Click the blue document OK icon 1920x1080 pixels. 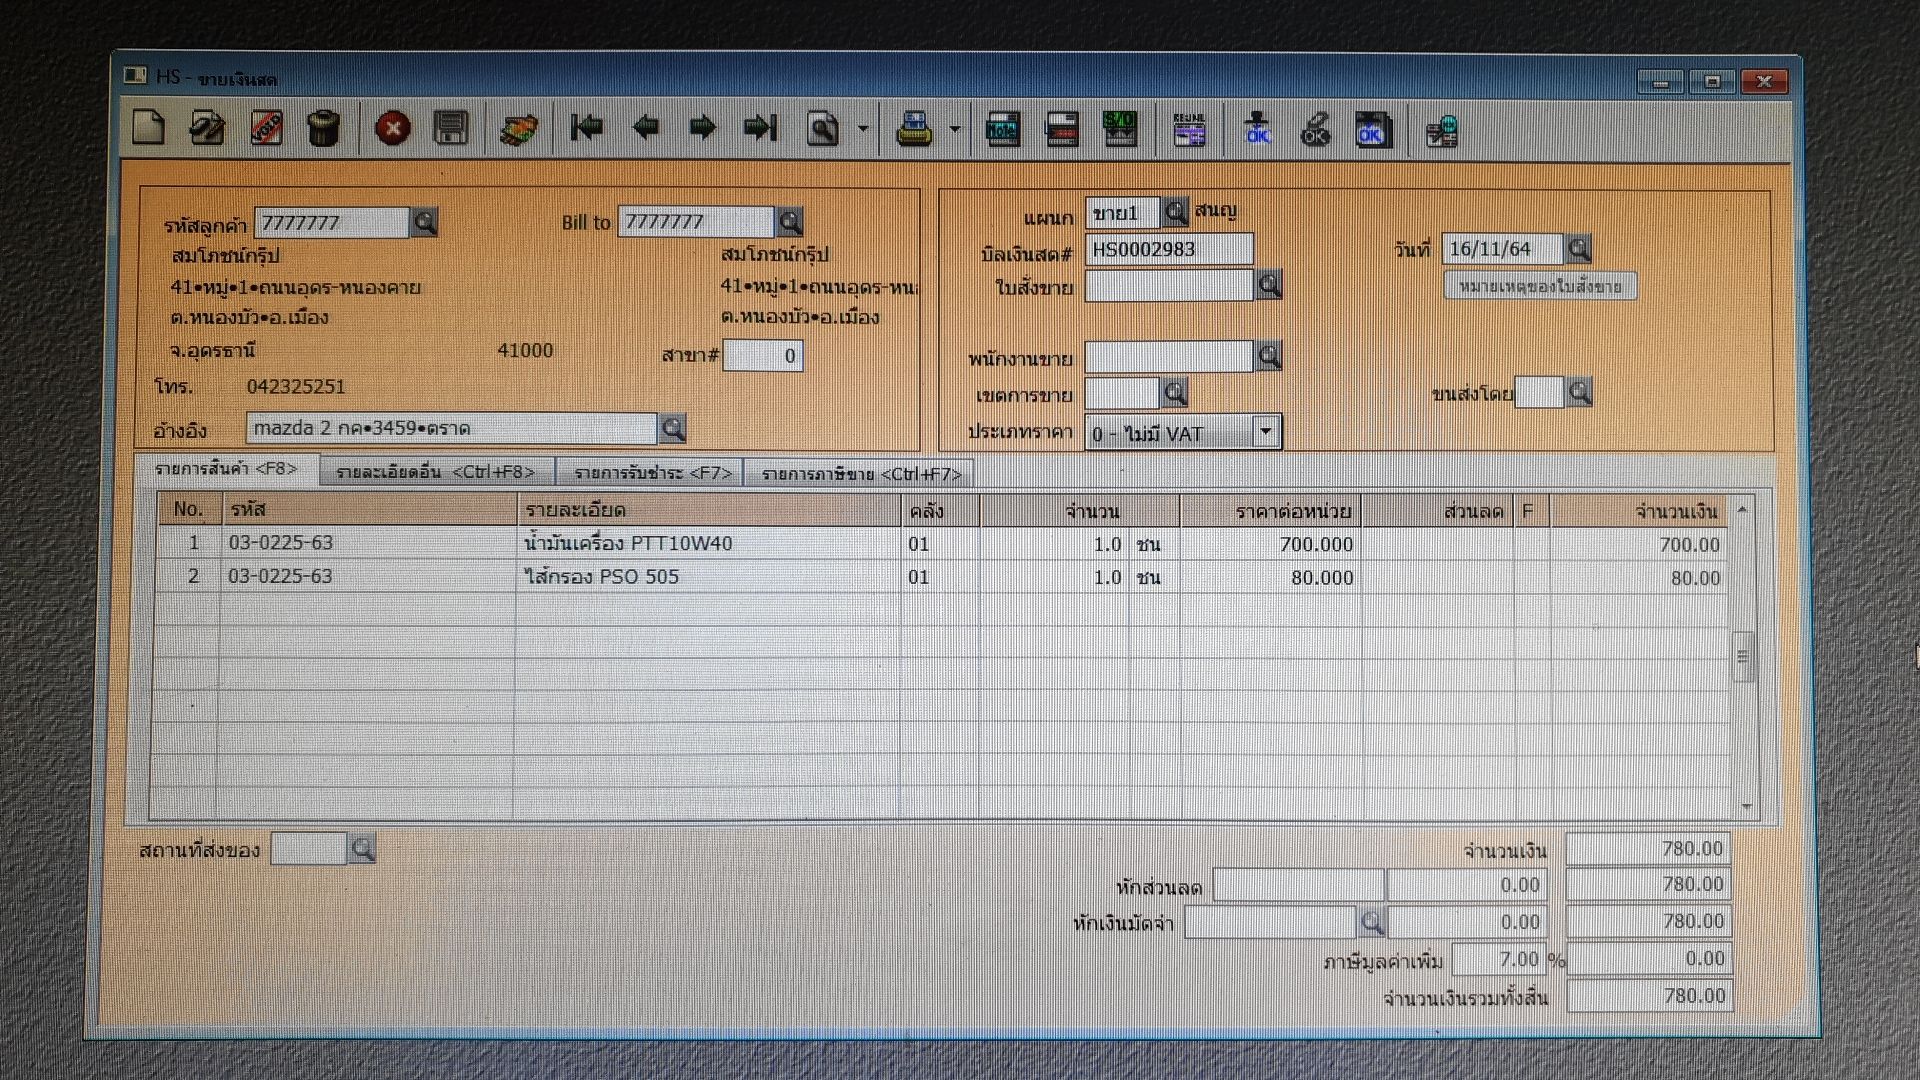coord(1372,130)
